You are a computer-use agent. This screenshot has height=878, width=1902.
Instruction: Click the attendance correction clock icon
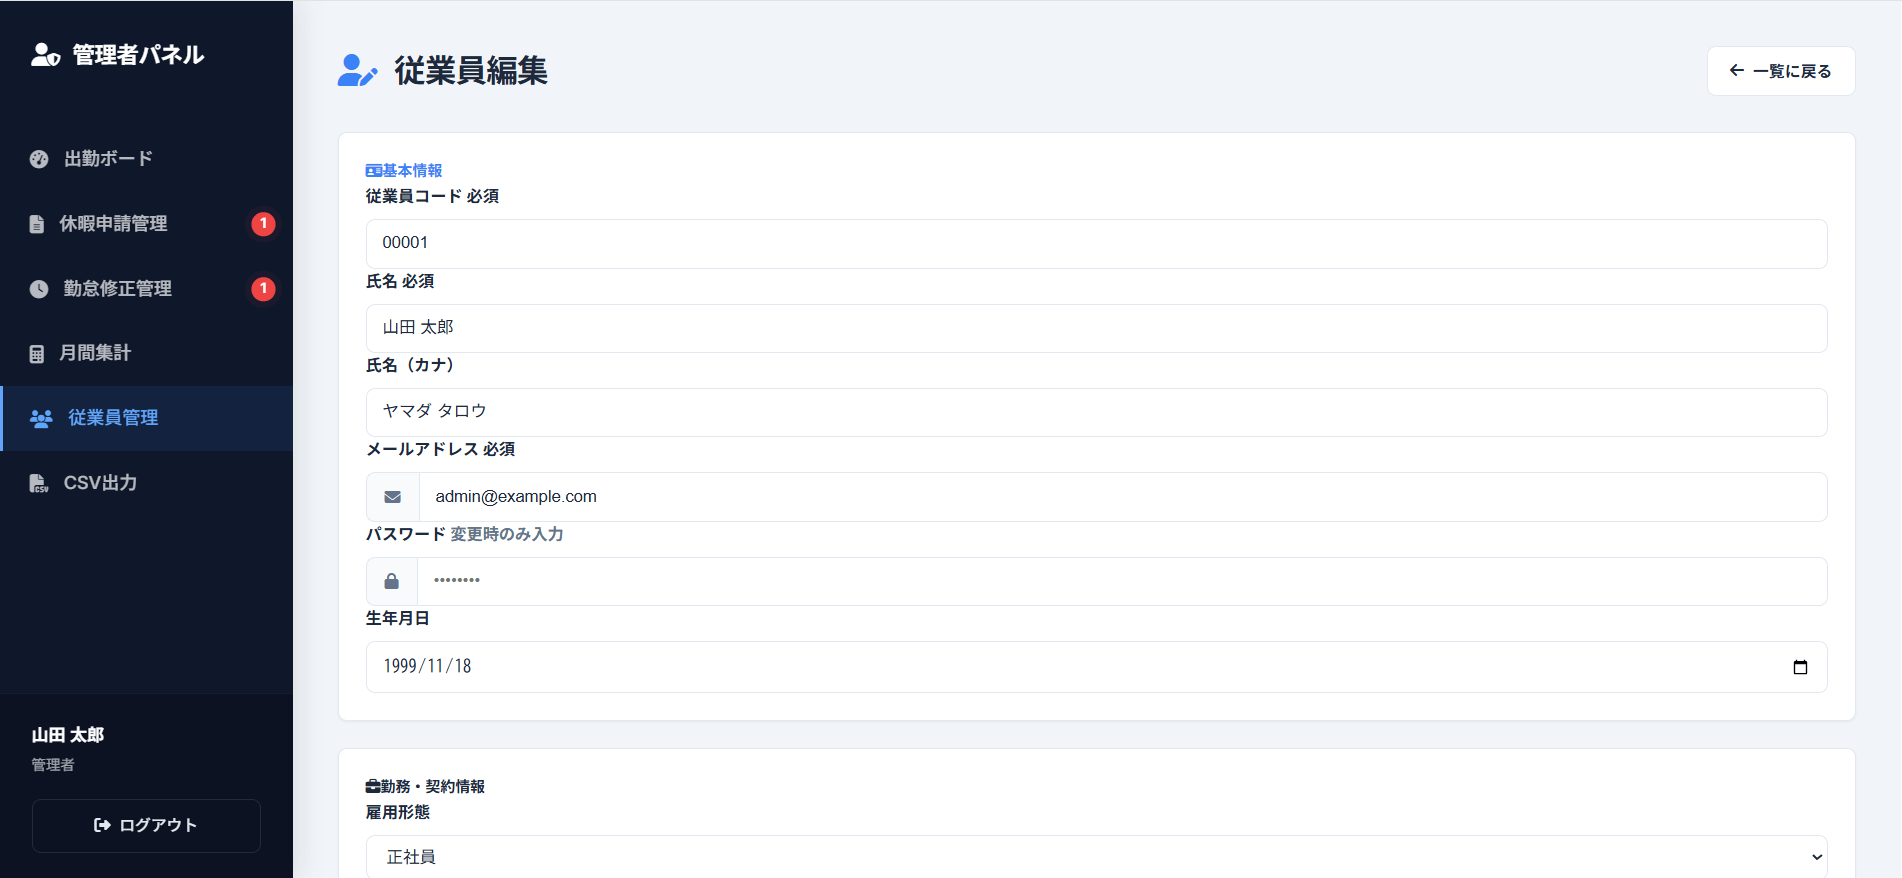click(x=39, y=289)
